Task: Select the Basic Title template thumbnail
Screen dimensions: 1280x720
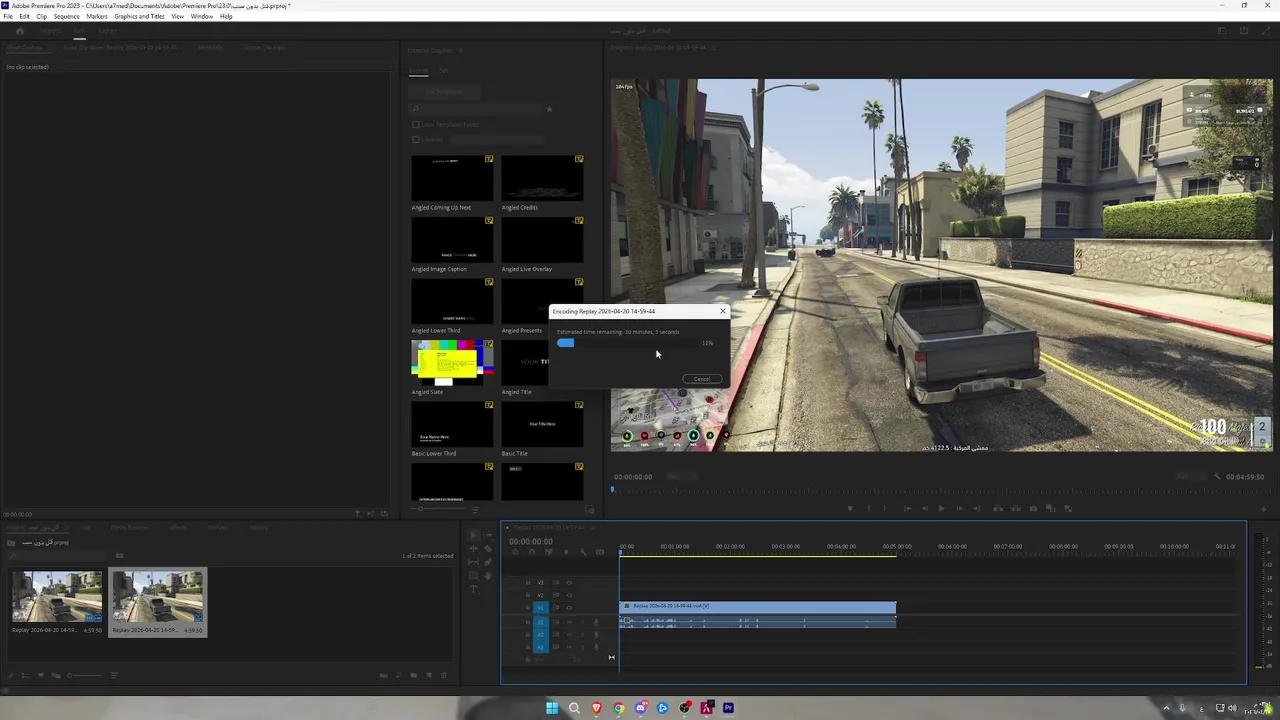Action: [x=542, y=424]
